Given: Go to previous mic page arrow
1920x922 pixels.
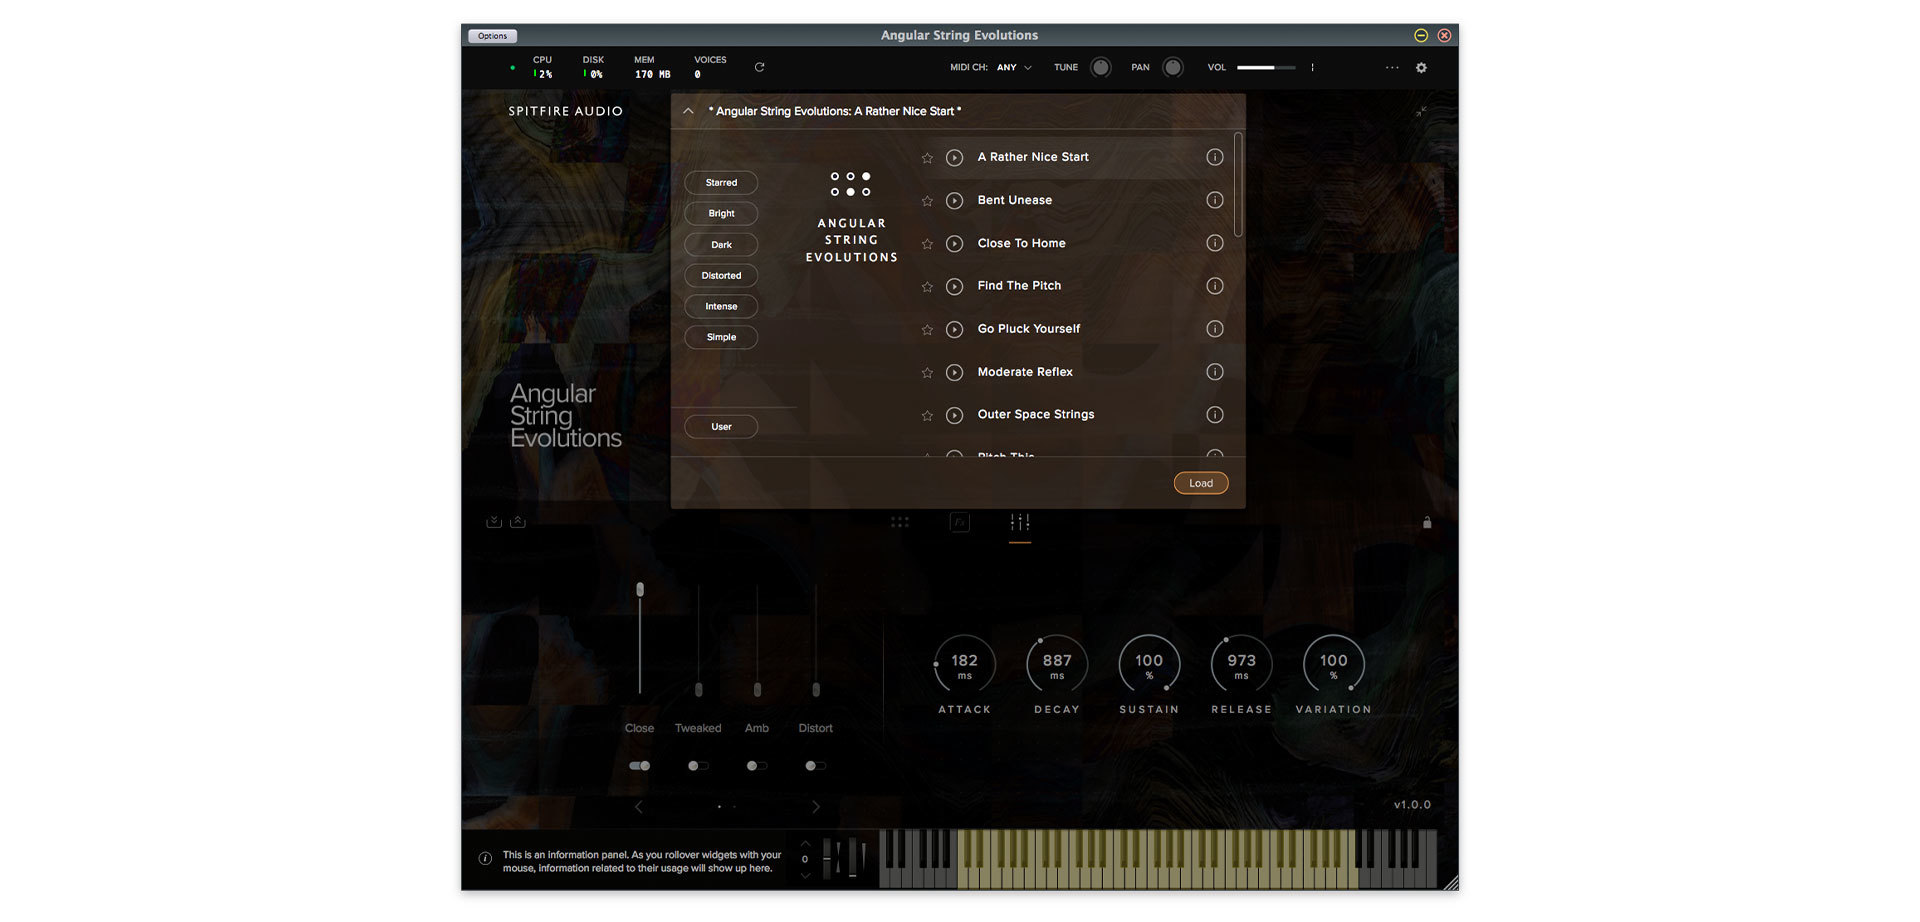Looking at the screenshot, I should [639, 807].
